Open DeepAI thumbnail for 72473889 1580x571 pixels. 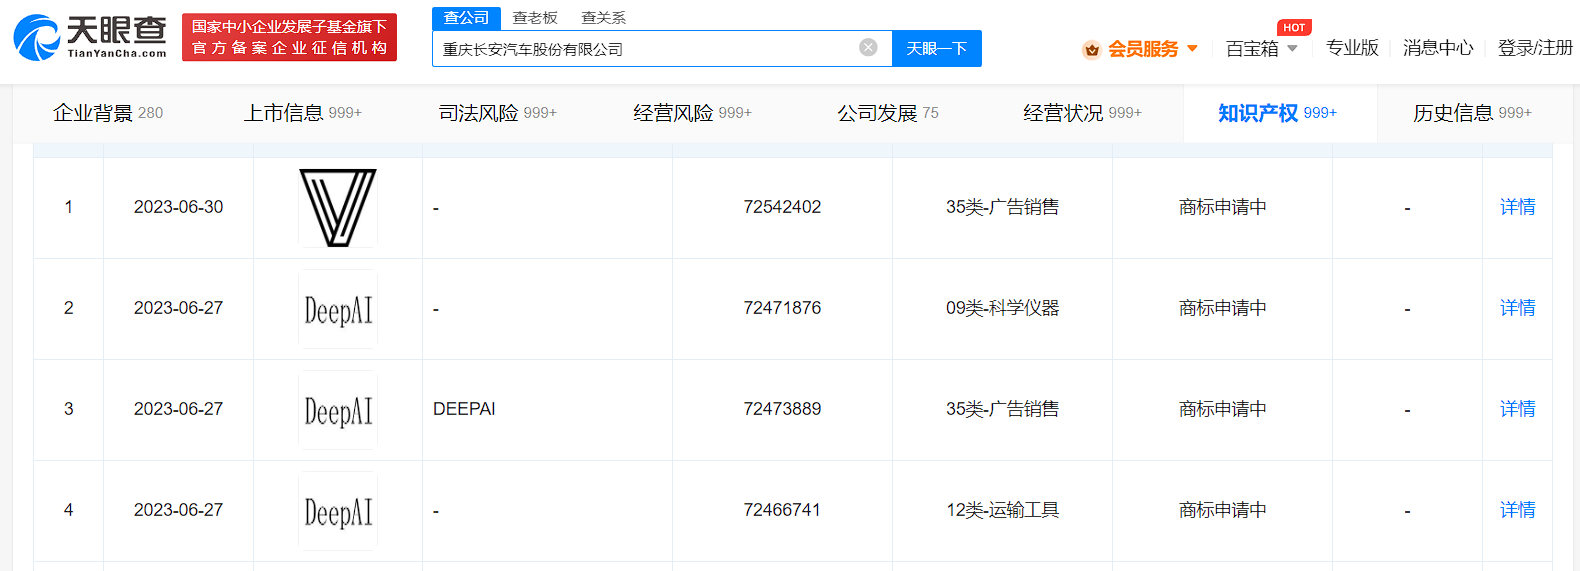(338, 410)
